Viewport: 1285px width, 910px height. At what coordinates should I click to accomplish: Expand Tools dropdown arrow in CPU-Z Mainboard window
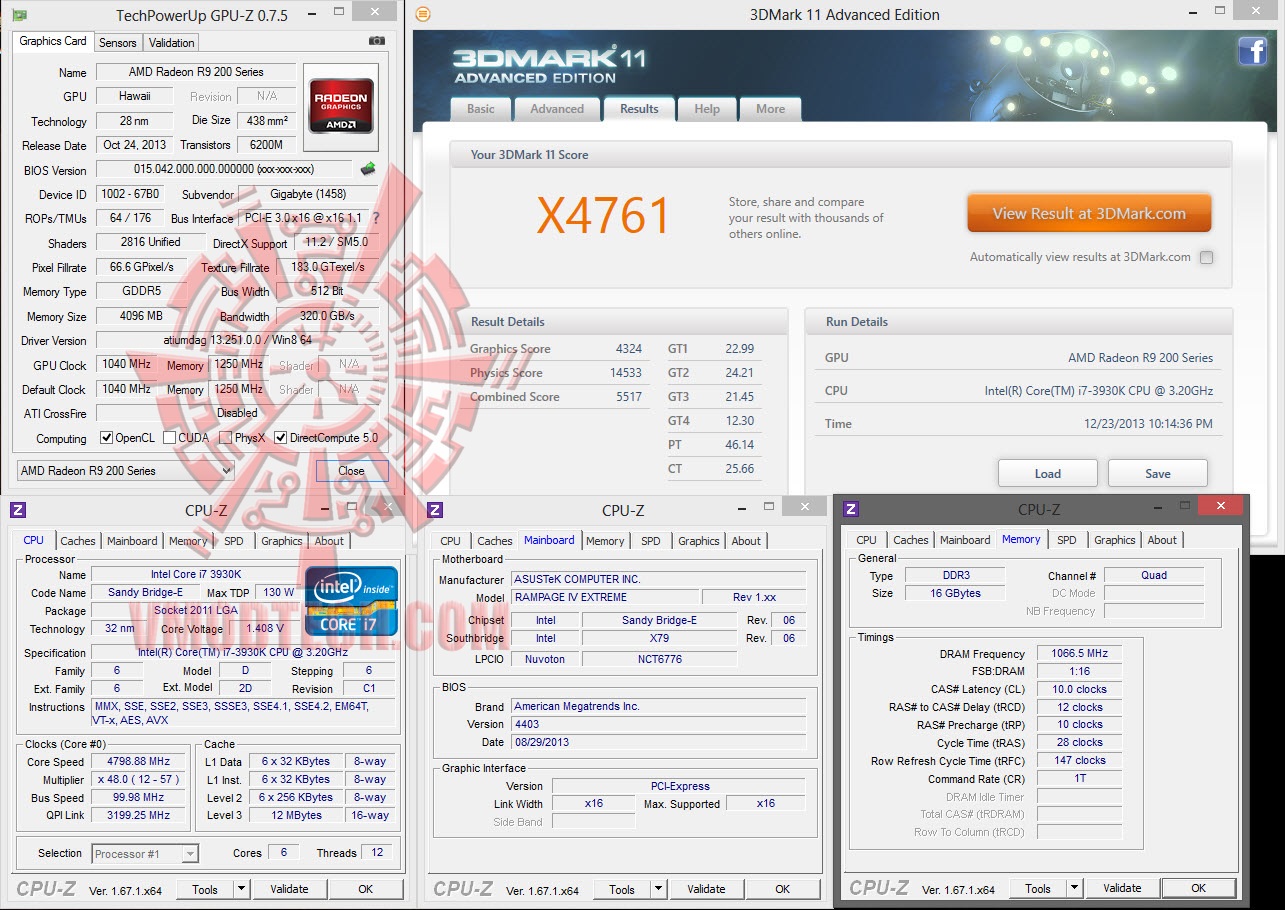click(x=658, y=889)
